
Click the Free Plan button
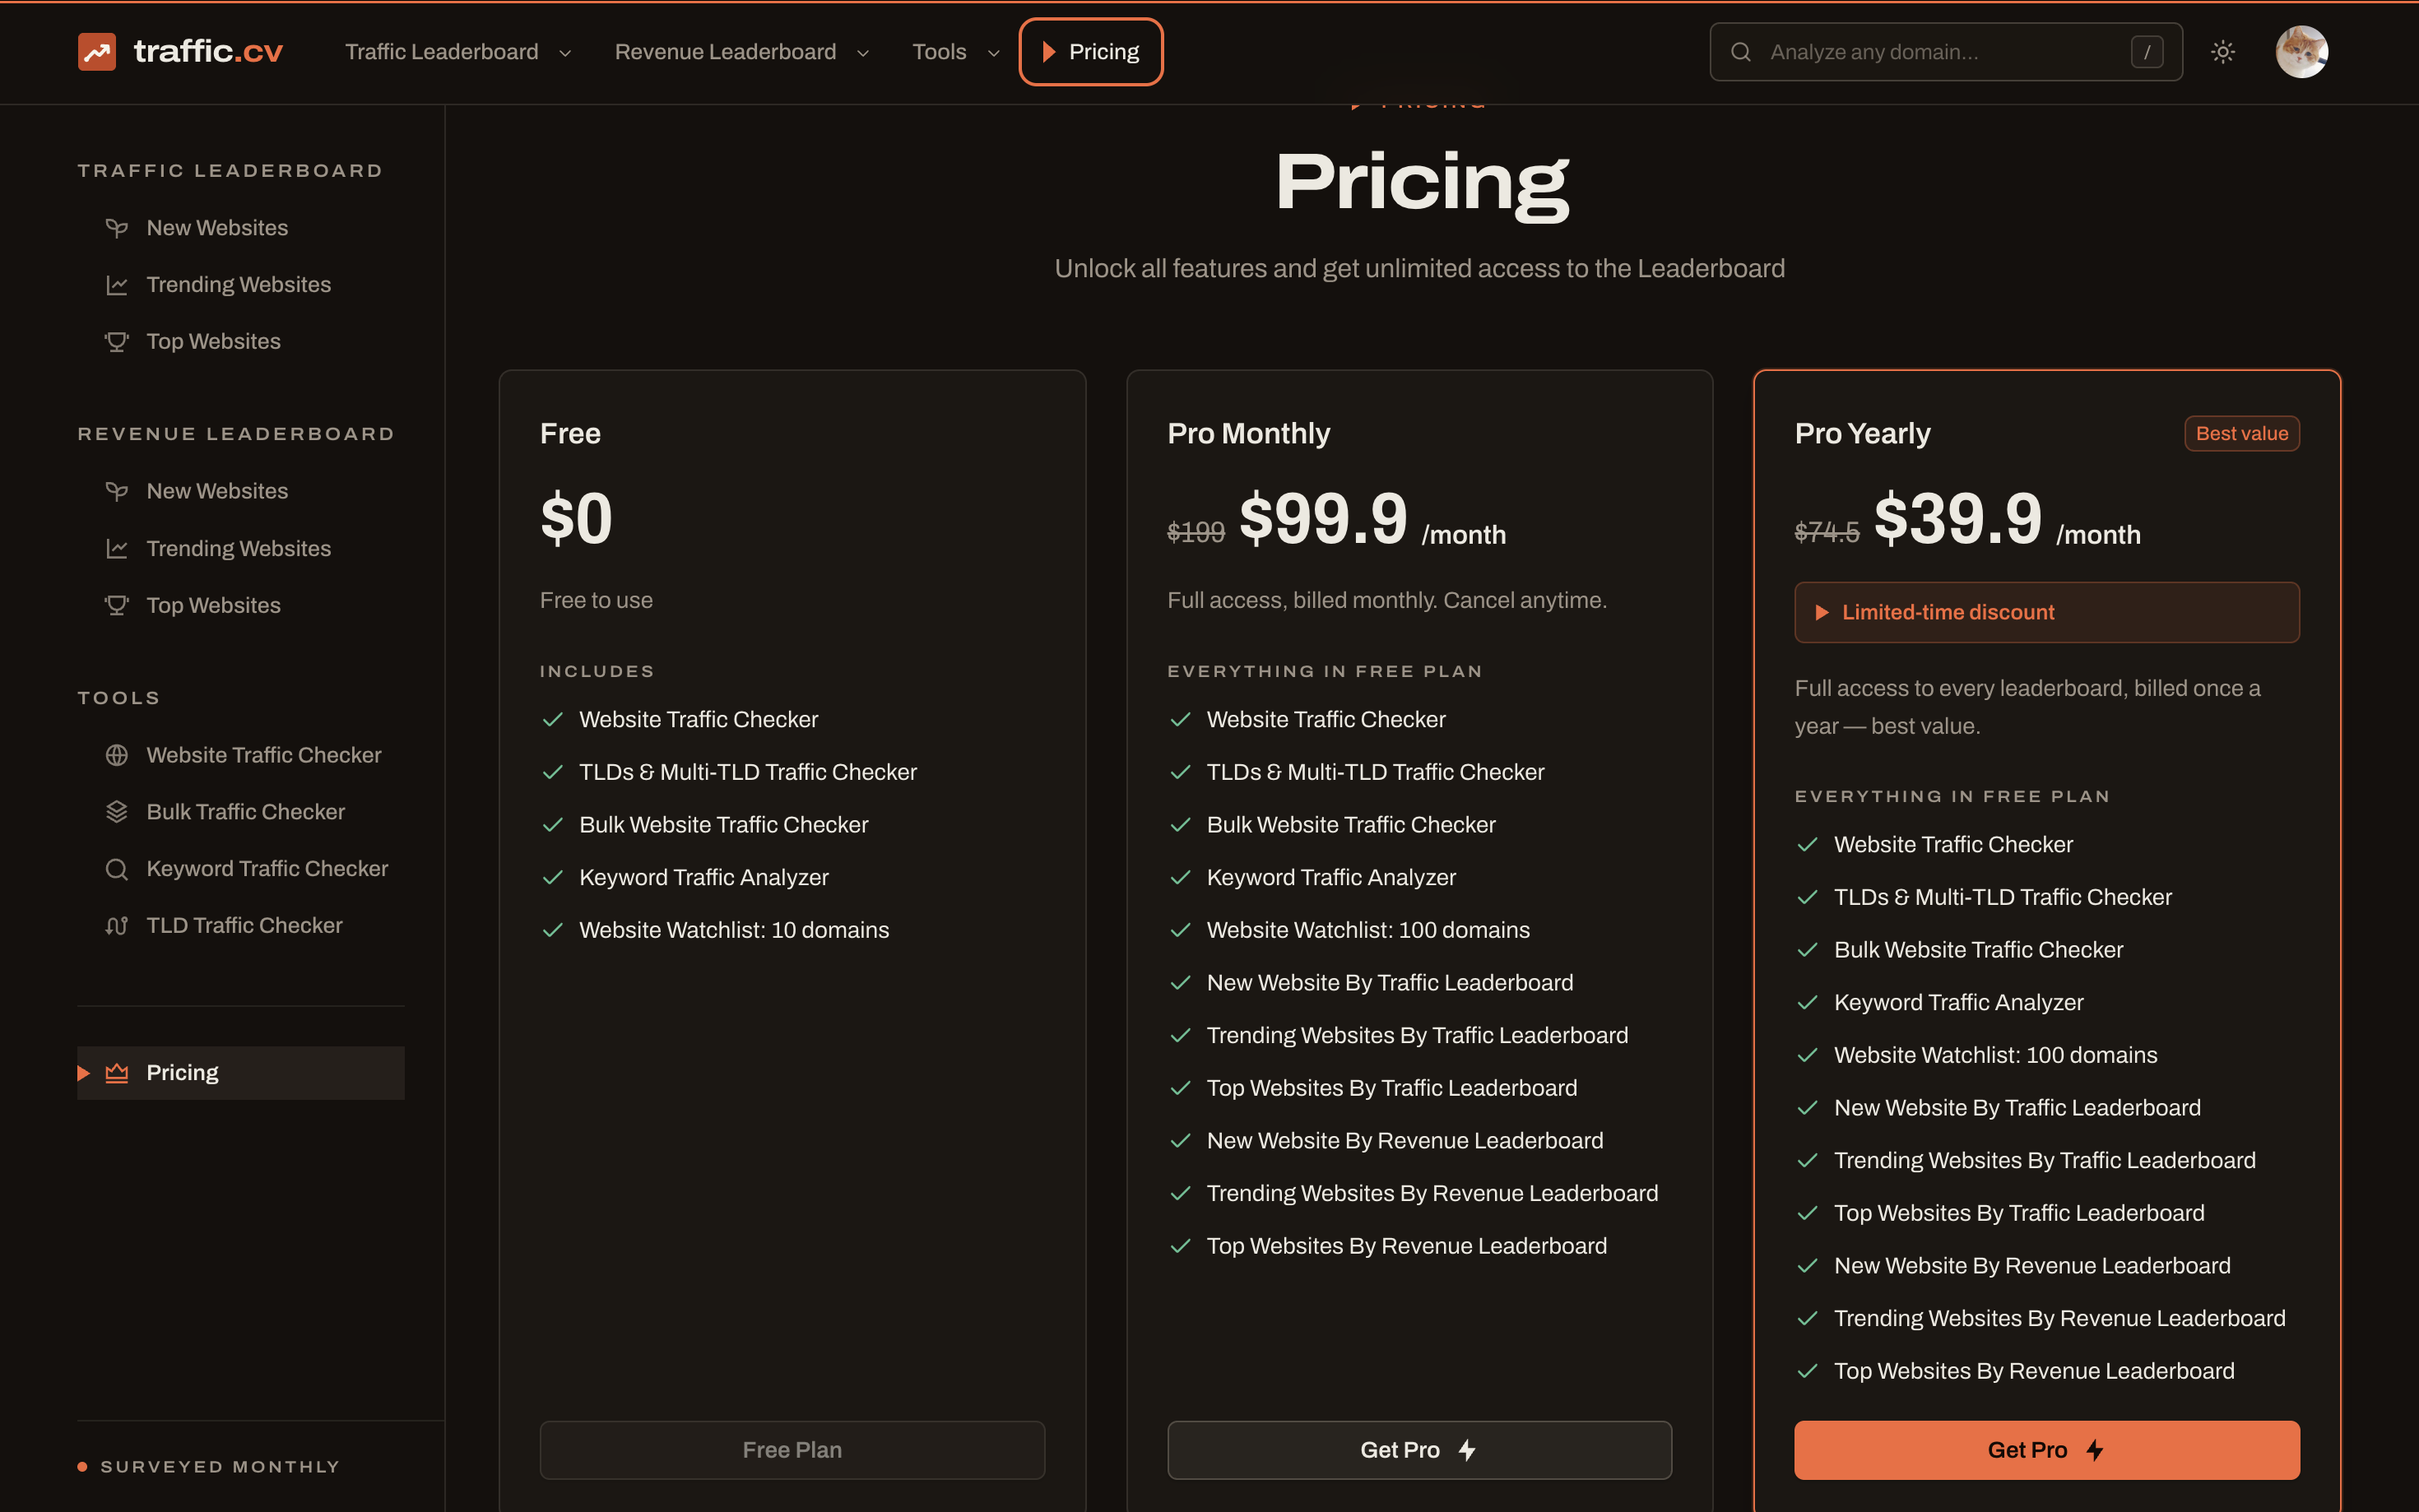792,1450
